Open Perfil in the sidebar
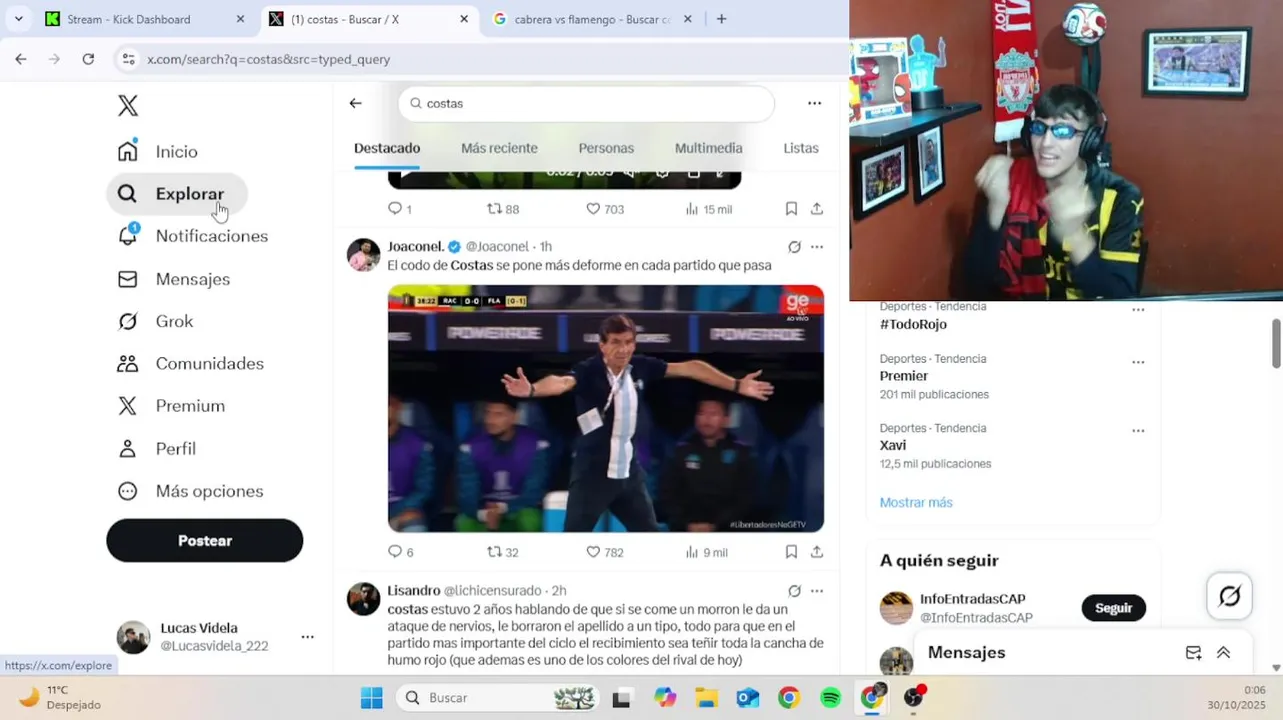The width and height of the screenshot is (1283, 720). tap(157, 449)
